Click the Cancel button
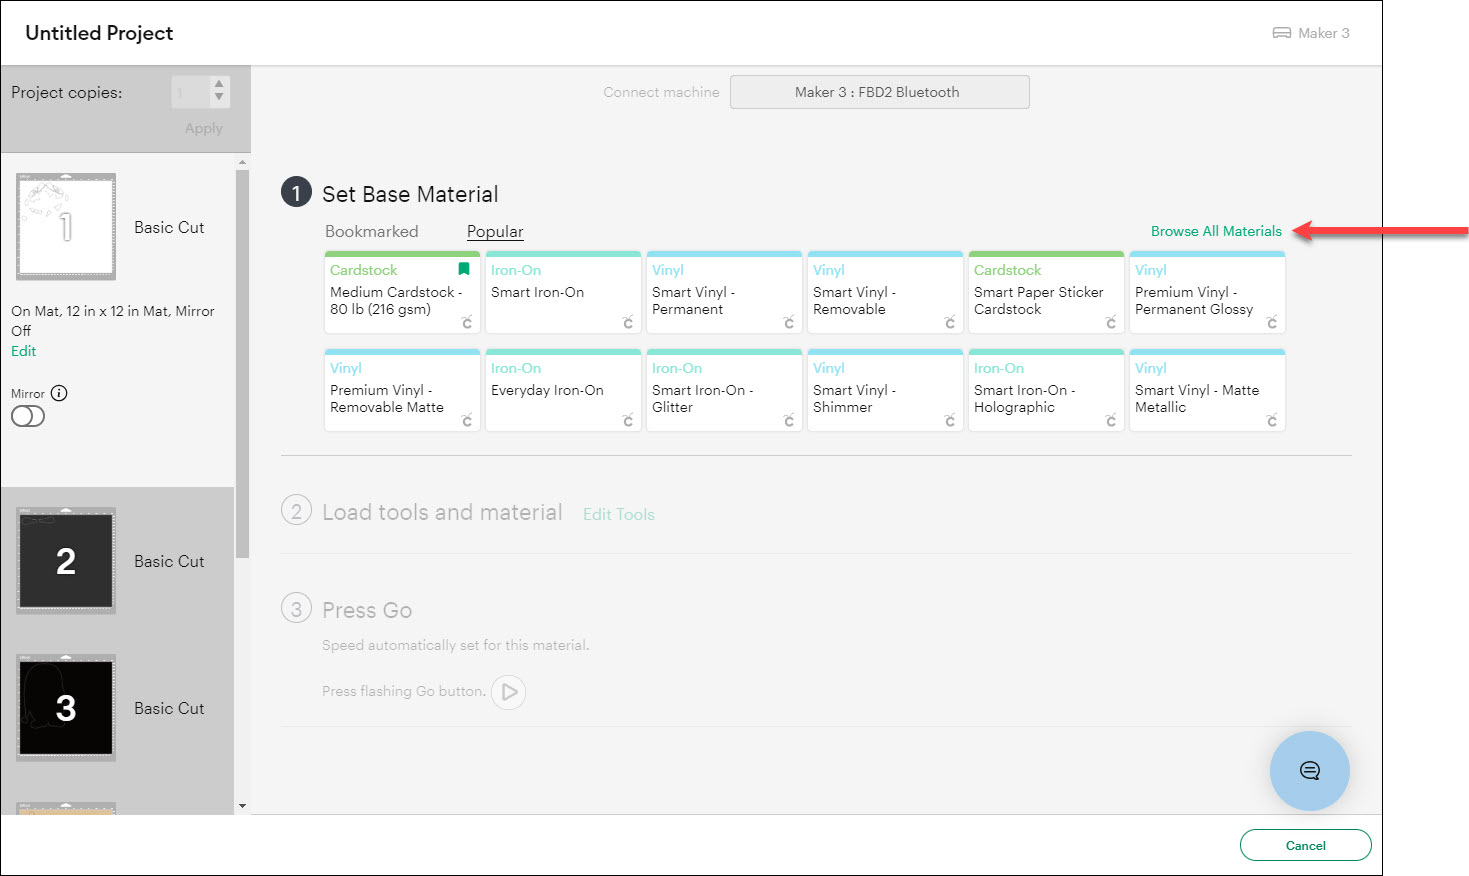The height and width of the screenshot is (876, 1469). (x=1305, y=845)
